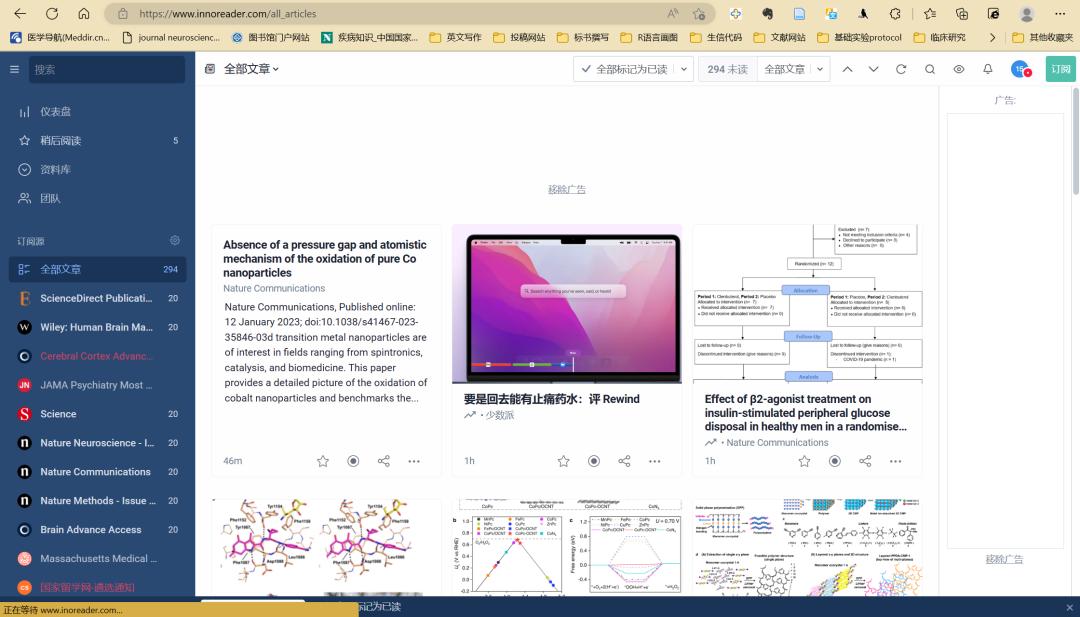The width and height of the screenshot is (1080, 617).
Task: Go to the previous article with the up arrow
Action: coord(847,69)
